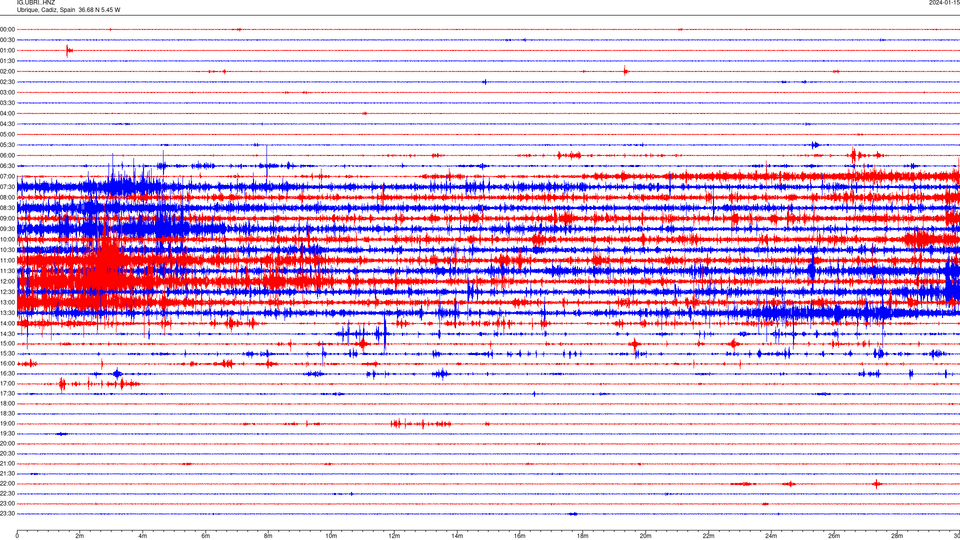960x540 pixels.
Task: Click the "10m" minute axis label
Action: pos(331,536)
